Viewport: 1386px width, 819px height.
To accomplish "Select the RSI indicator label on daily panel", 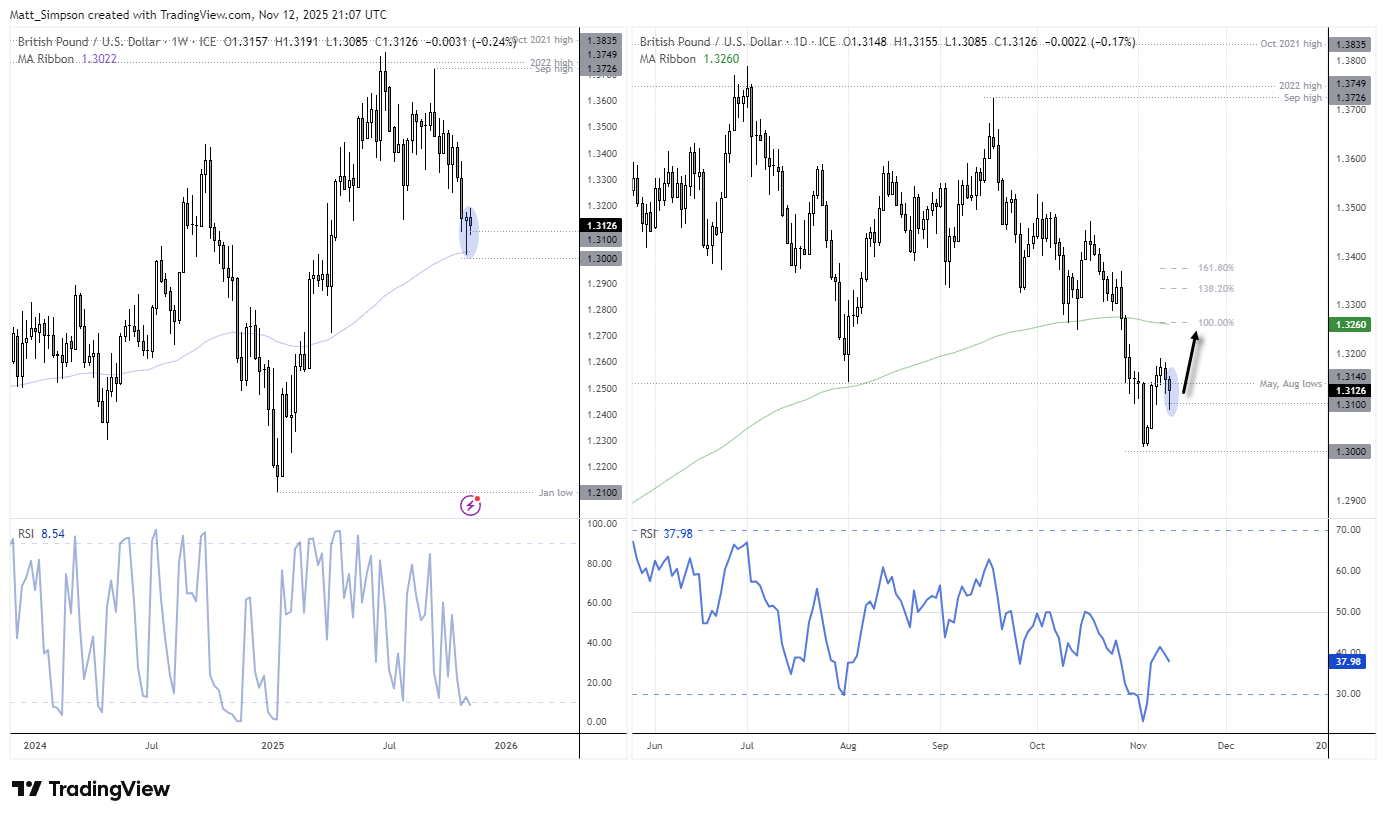I will pyautogui.click(x=649, y=533).
